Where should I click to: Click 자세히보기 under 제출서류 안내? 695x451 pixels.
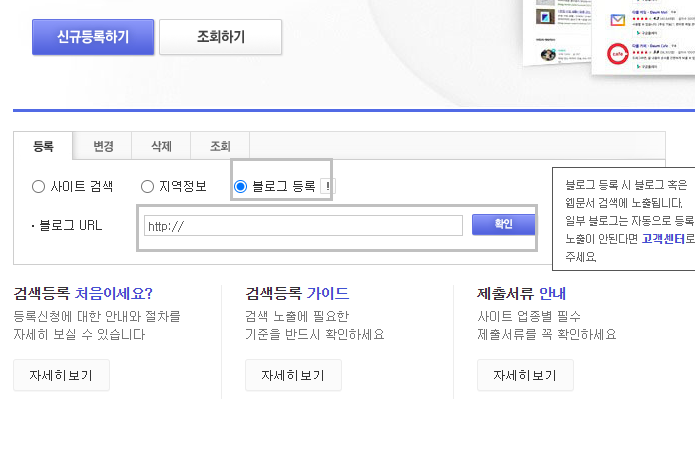click(x=525, y=375)
